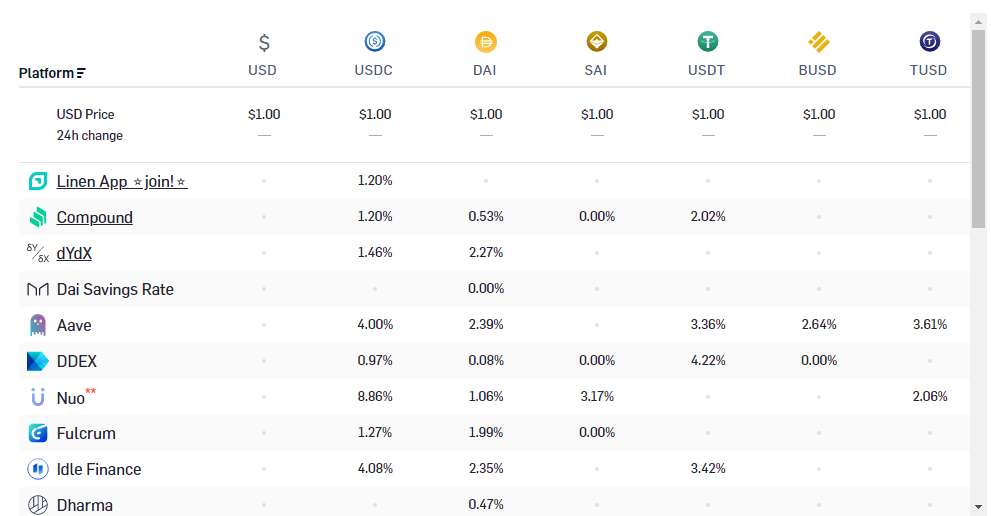Click the DAI coin icon
Image resolution: width=991 pixels, height=516 pixels.
(486, 42)
